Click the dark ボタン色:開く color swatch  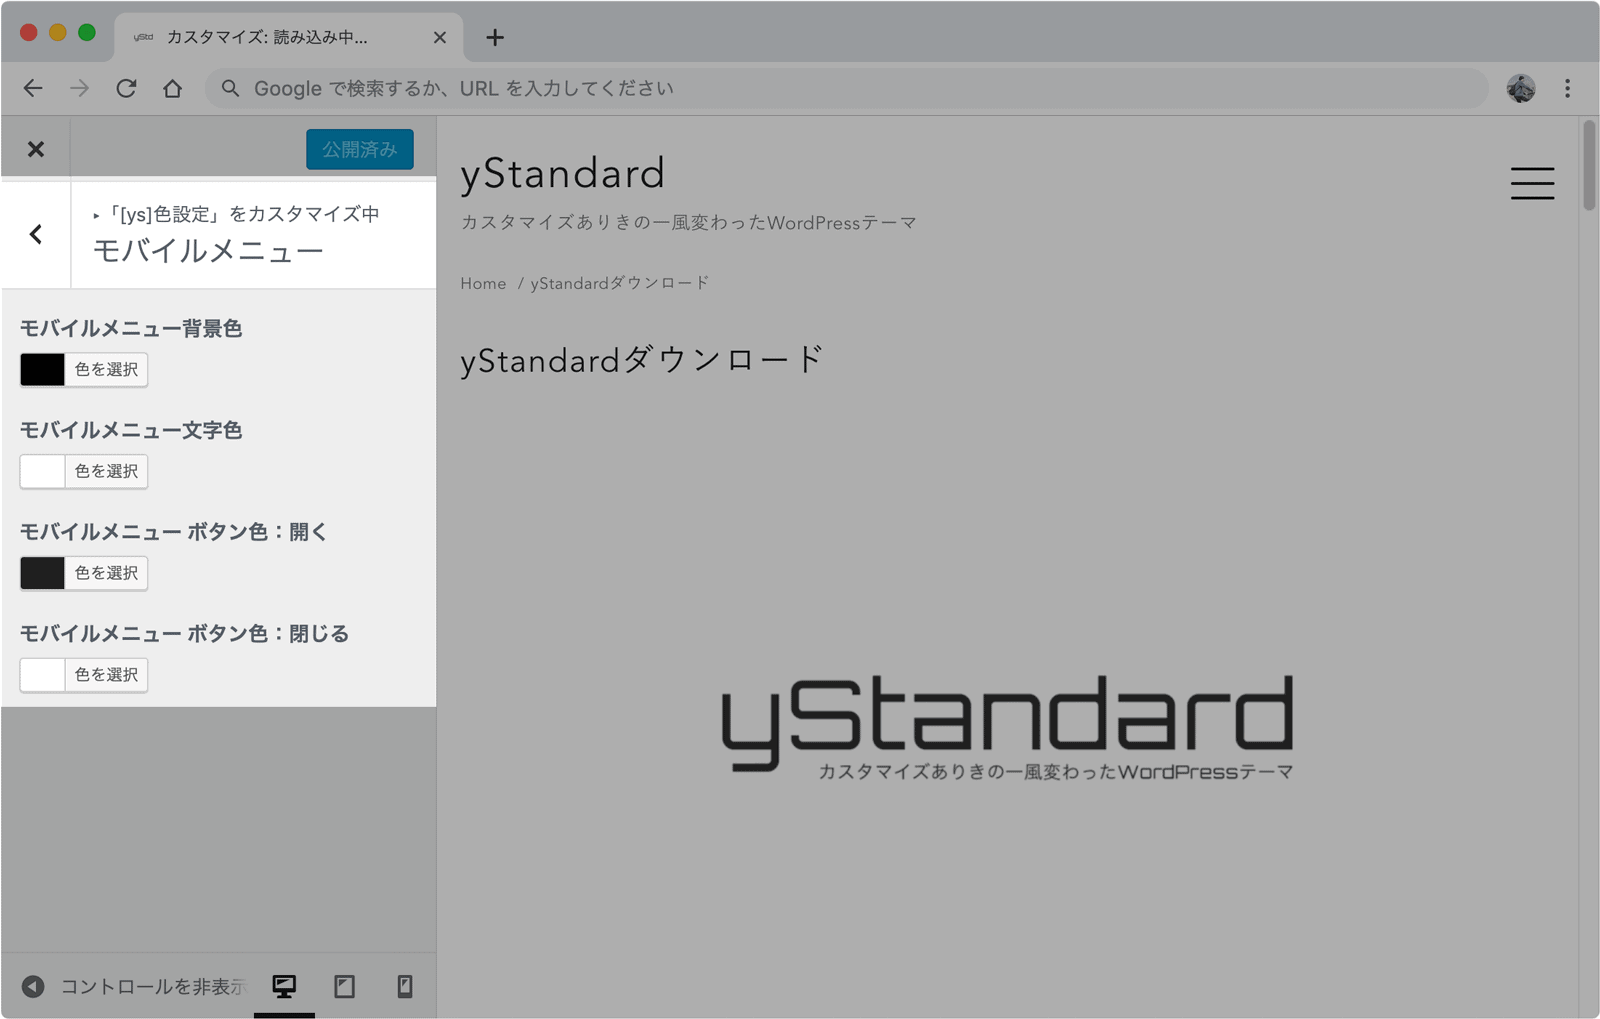coord(43,573)
